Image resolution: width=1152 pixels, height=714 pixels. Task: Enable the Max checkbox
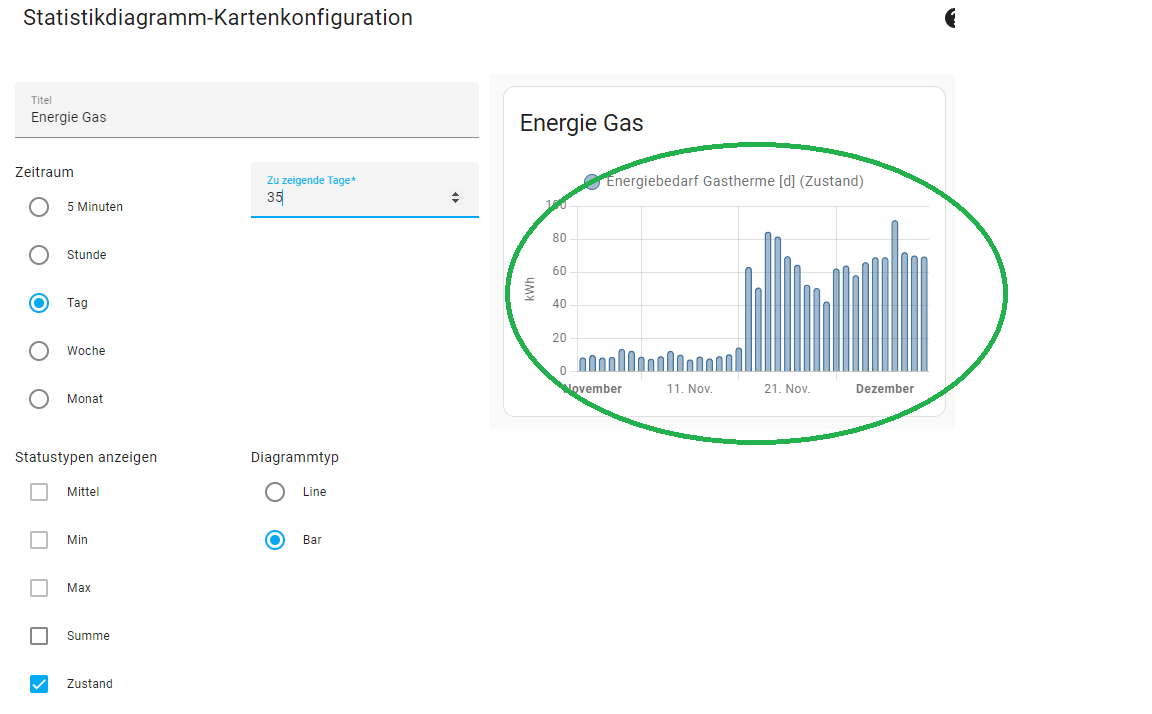(x=38, y=588)
